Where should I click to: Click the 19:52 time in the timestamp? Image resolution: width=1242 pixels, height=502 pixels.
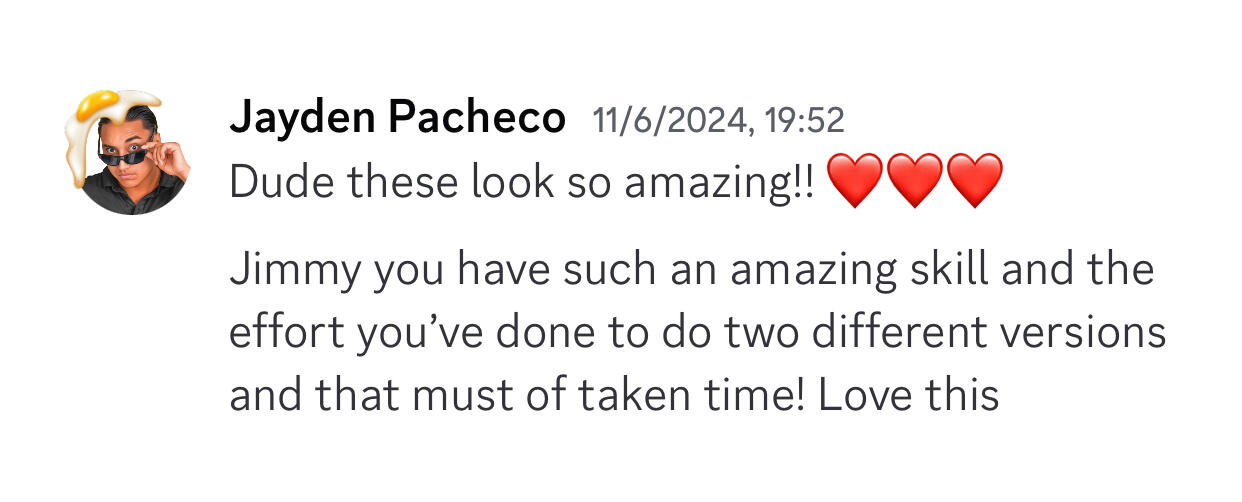(x=805, y=121)
